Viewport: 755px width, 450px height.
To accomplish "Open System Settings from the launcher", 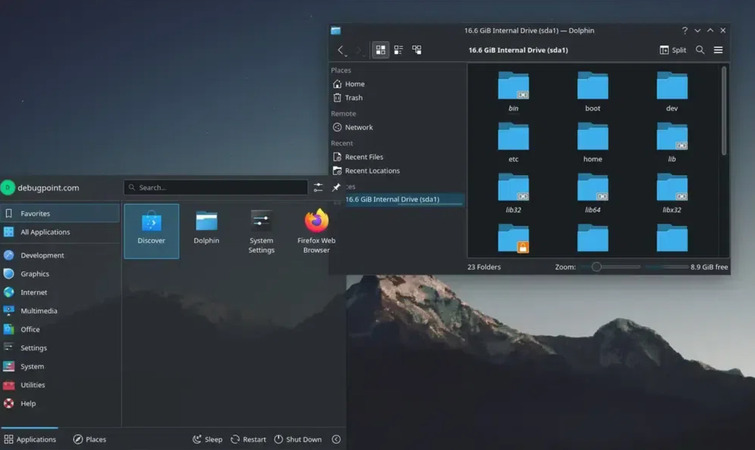I will point(261,232).
